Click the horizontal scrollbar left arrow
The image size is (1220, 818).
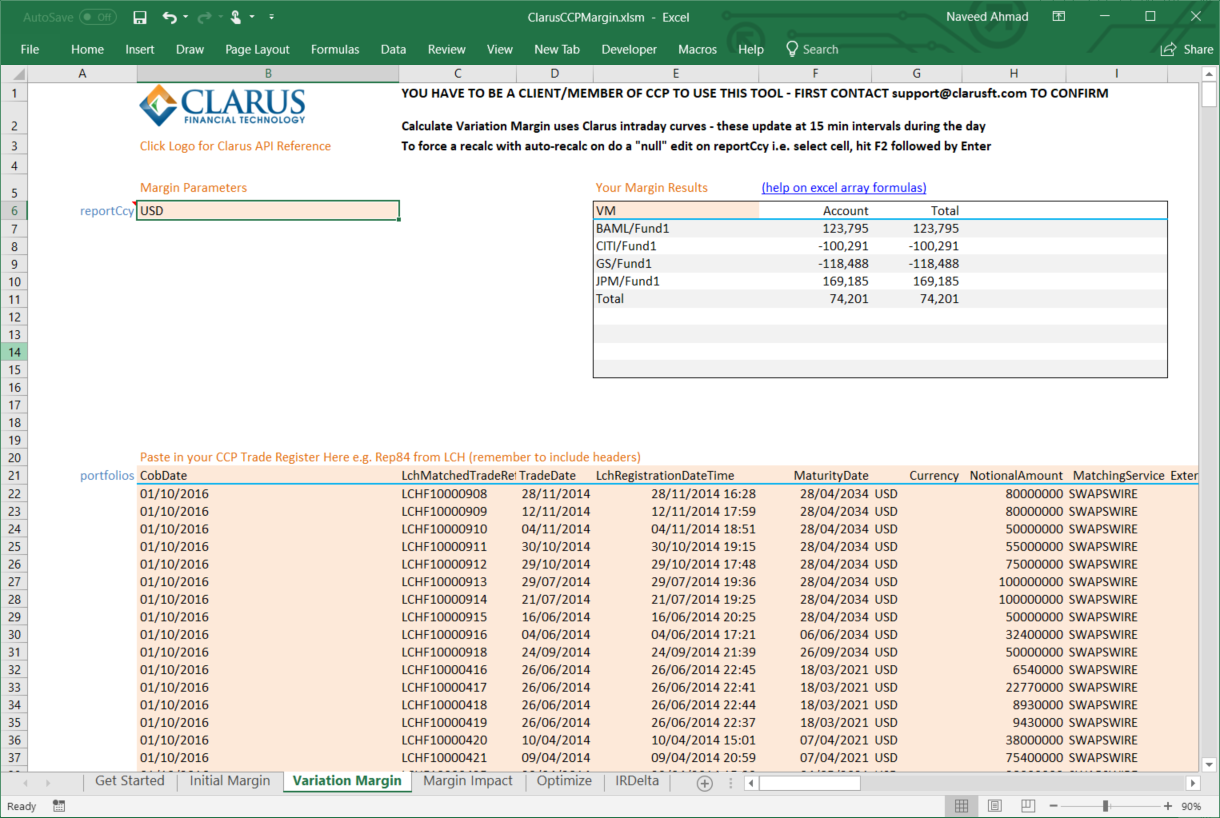(752, 783)
